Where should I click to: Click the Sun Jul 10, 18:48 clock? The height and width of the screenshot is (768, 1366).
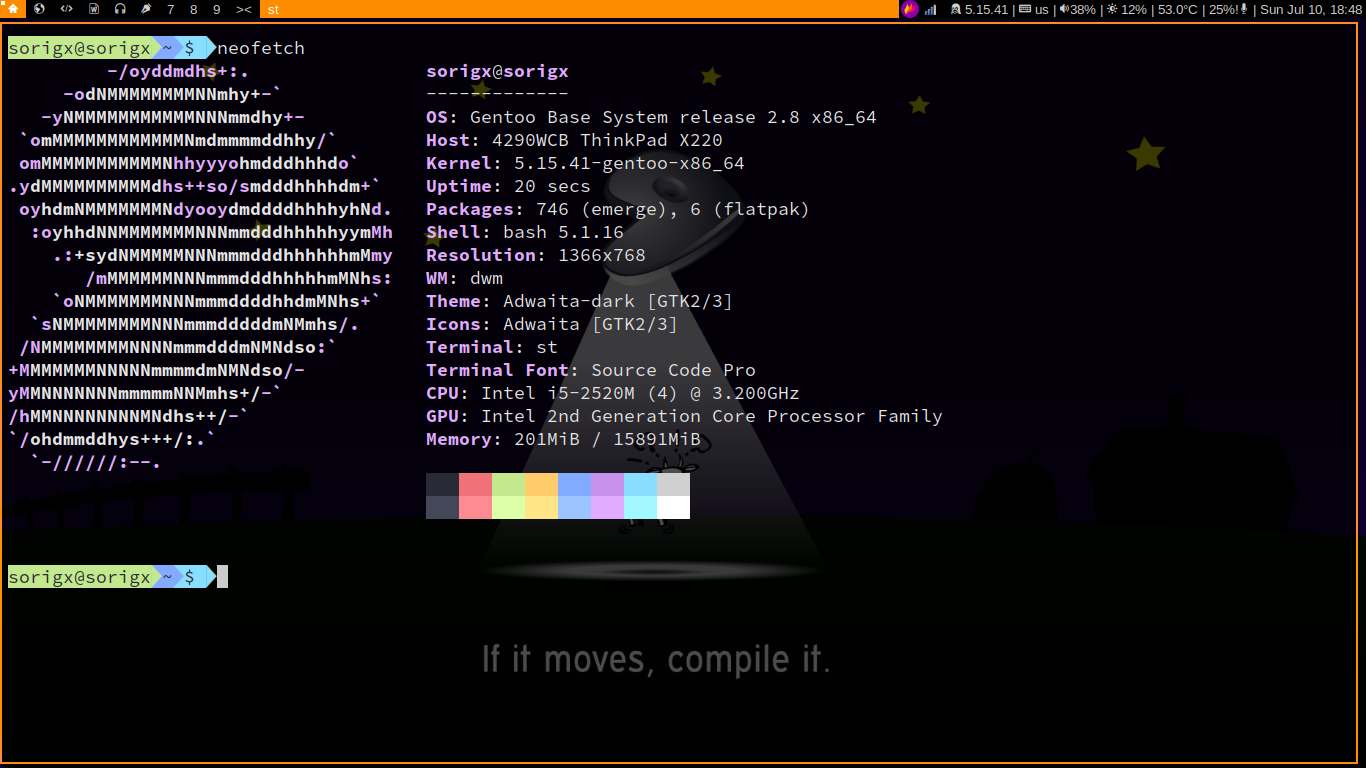click(1311, 10)
